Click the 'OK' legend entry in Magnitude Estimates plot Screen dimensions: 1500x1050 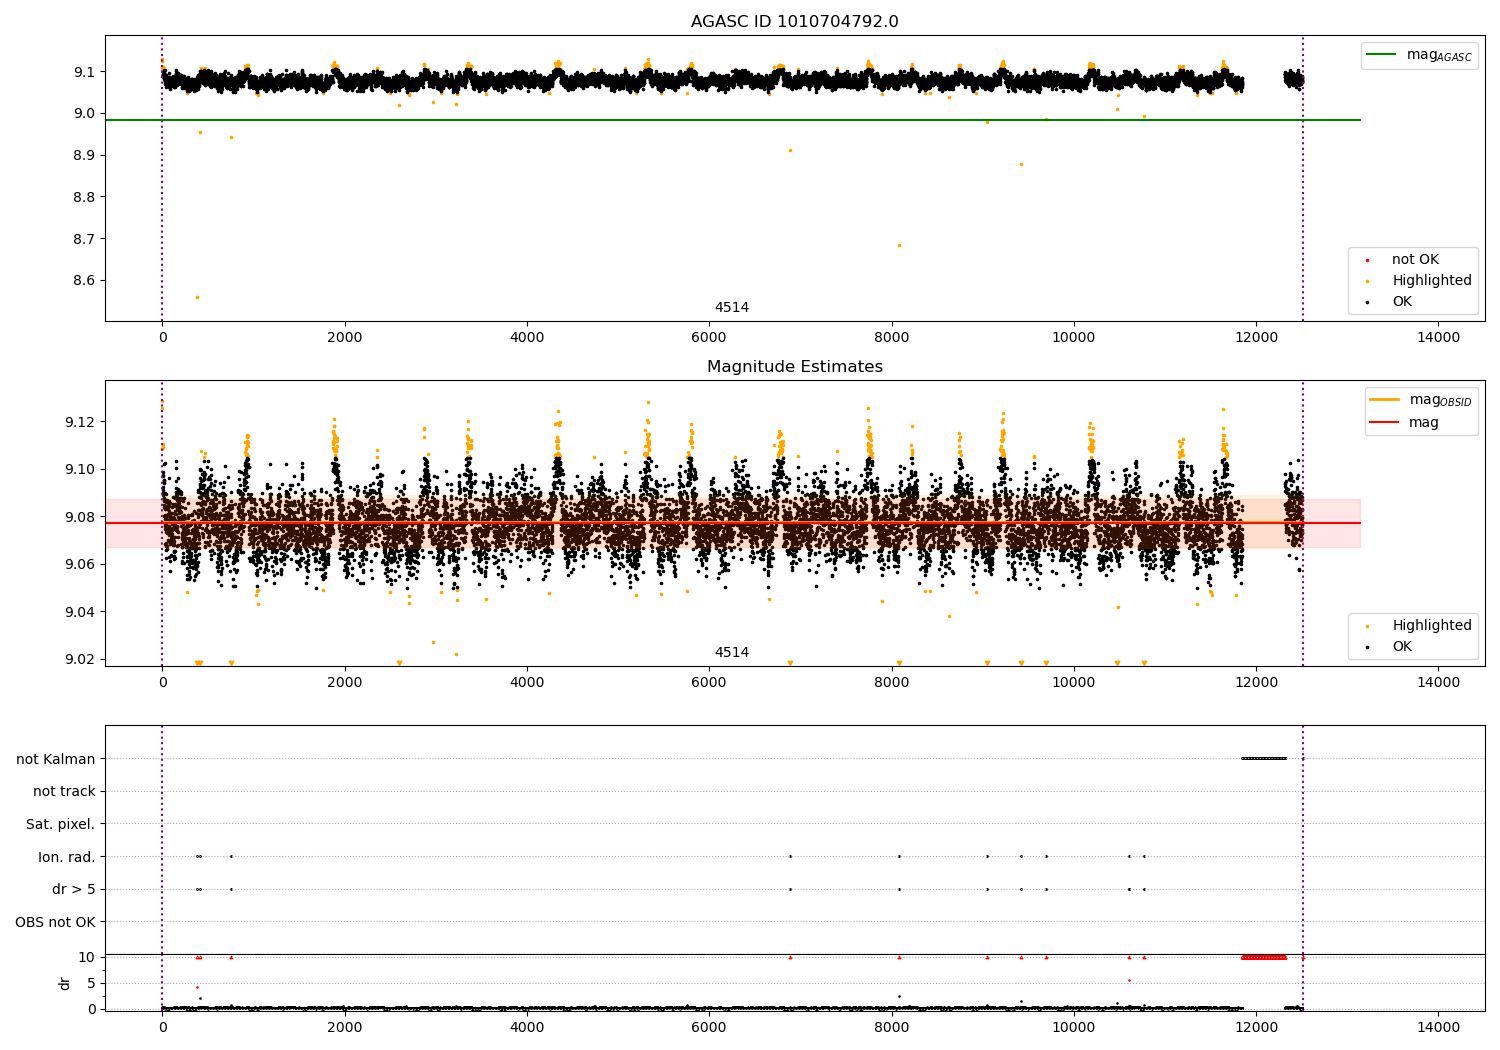[1402, 647]
